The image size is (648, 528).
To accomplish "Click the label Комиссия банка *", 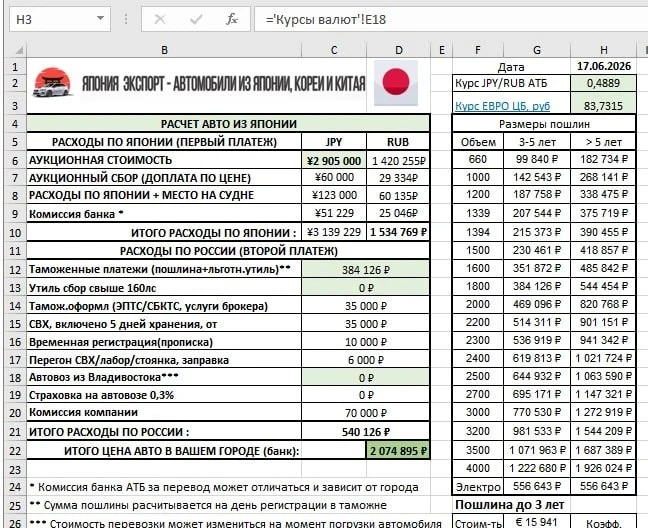I will 76,214.
